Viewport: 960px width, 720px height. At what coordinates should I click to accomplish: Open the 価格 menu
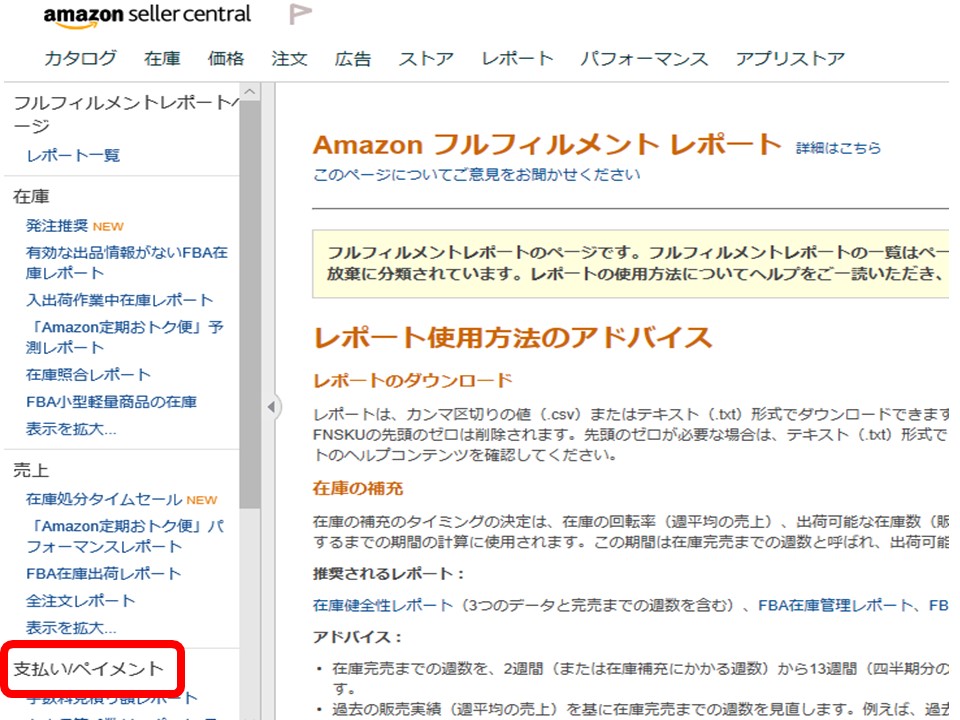click(x=226, y=58)
